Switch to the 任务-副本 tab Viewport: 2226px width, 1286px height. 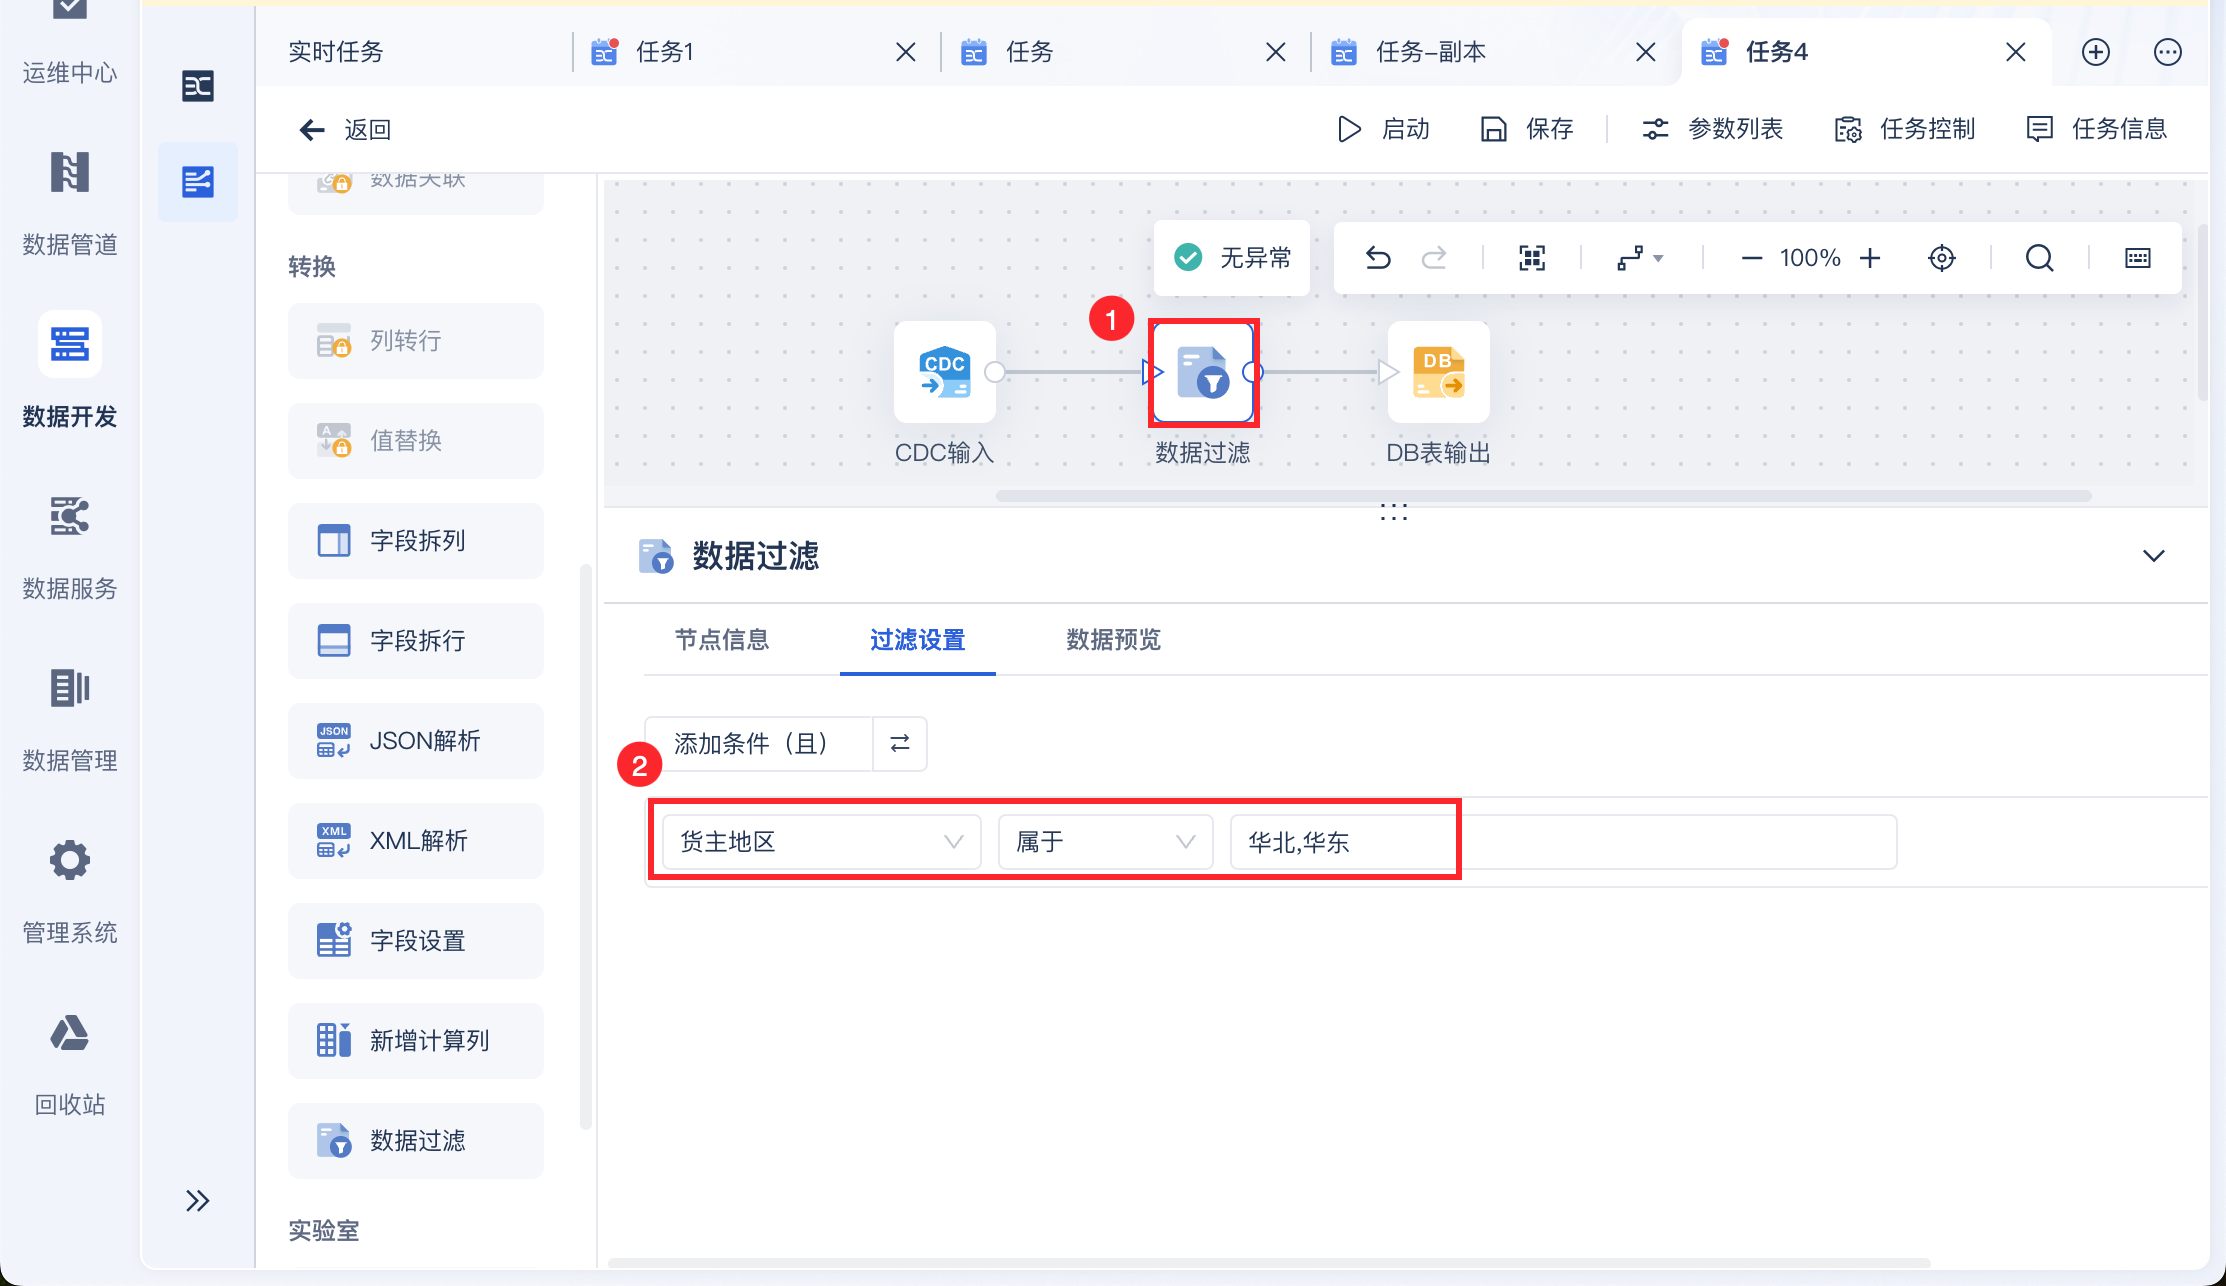[x=1430, y=52]
